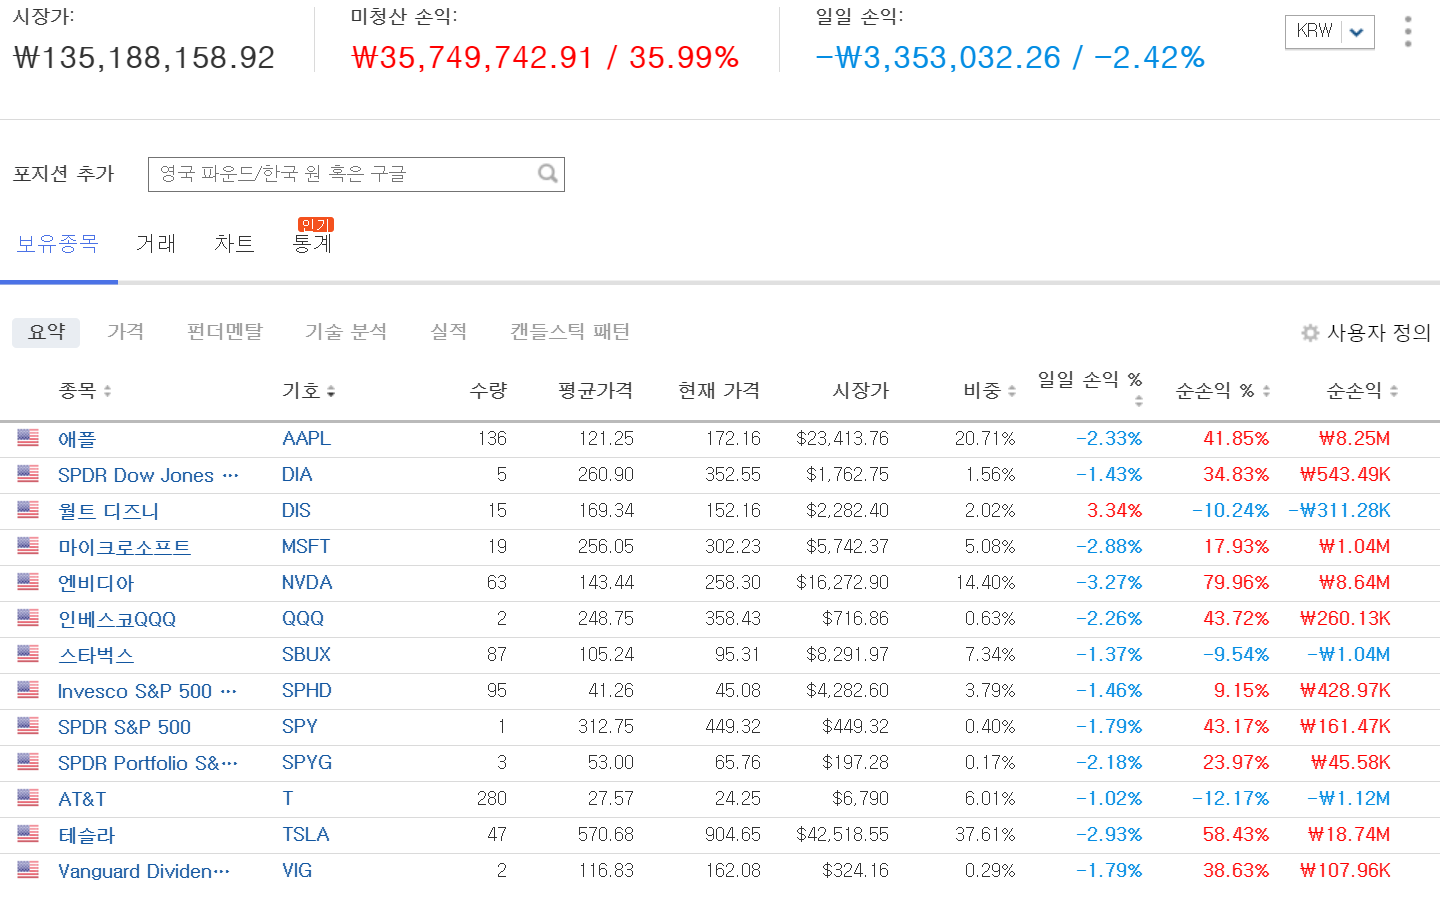Click the 평균가격 column header

point(595,391)
